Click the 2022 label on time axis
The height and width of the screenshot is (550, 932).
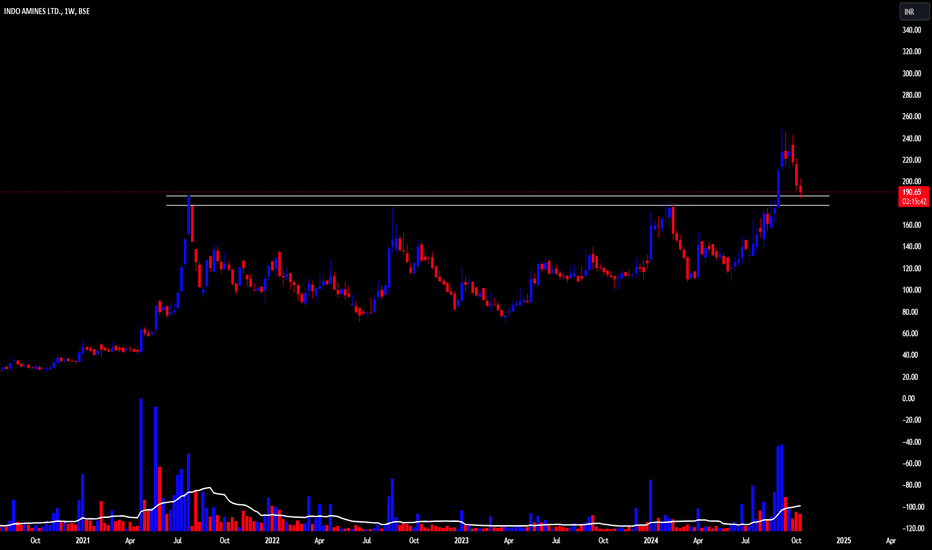tap(272, 540)
